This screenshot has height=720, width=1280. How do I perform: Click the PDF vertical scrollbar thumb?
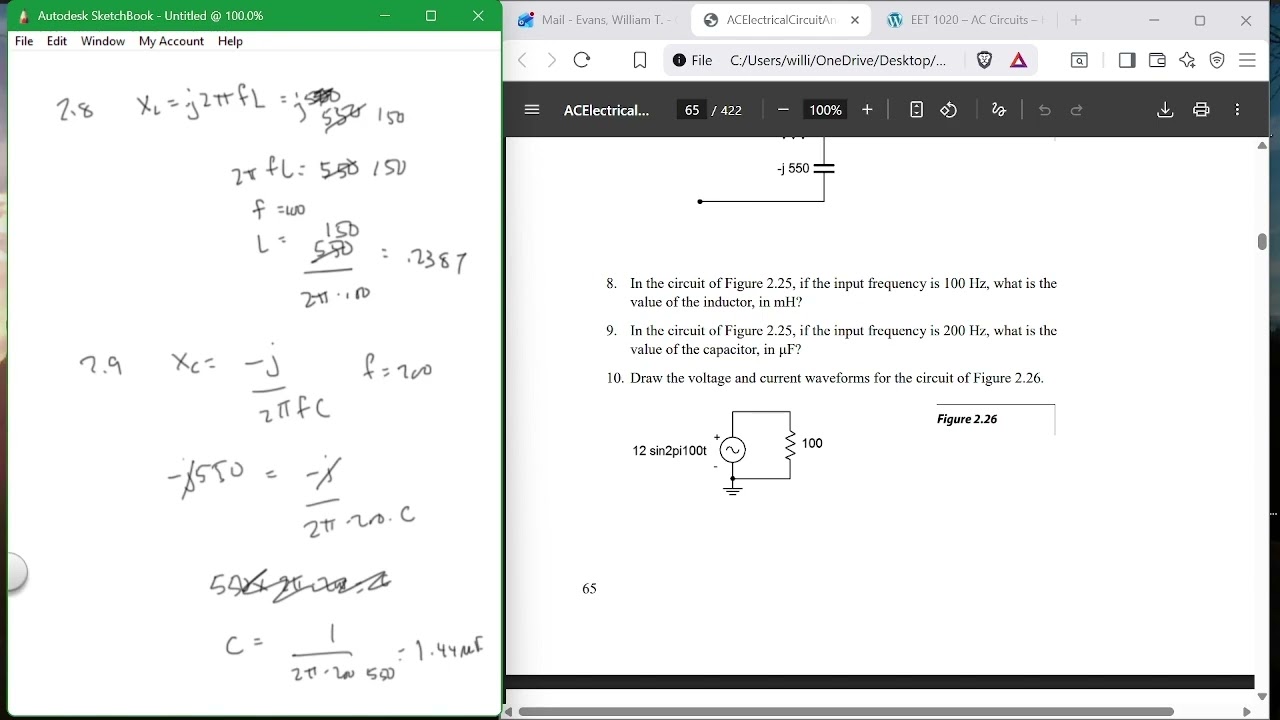1262,241
